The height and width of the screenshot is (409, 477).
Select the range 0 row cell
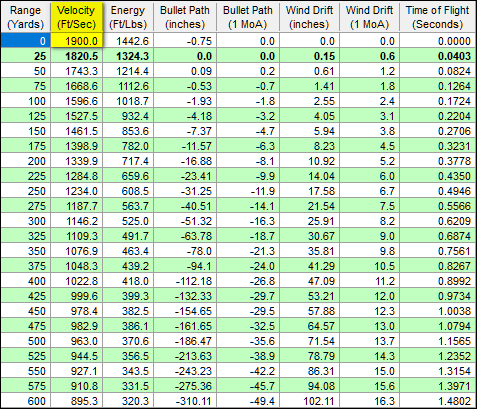pyautogui.click(x=26, y=41)
